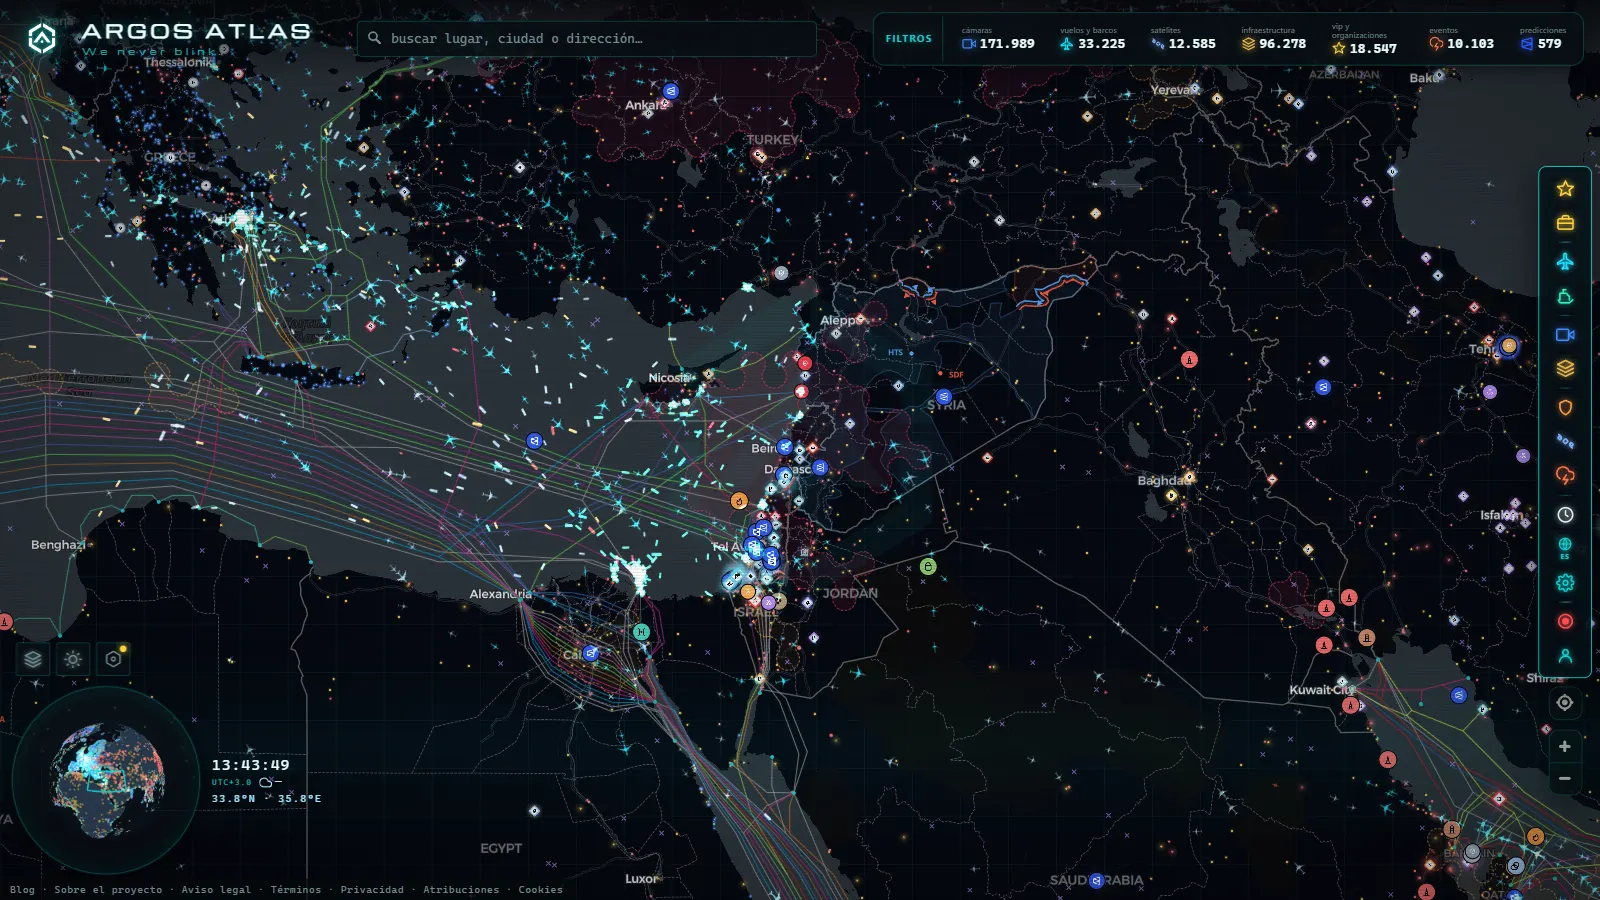Click the Baghdad city label

[1163, 481]
